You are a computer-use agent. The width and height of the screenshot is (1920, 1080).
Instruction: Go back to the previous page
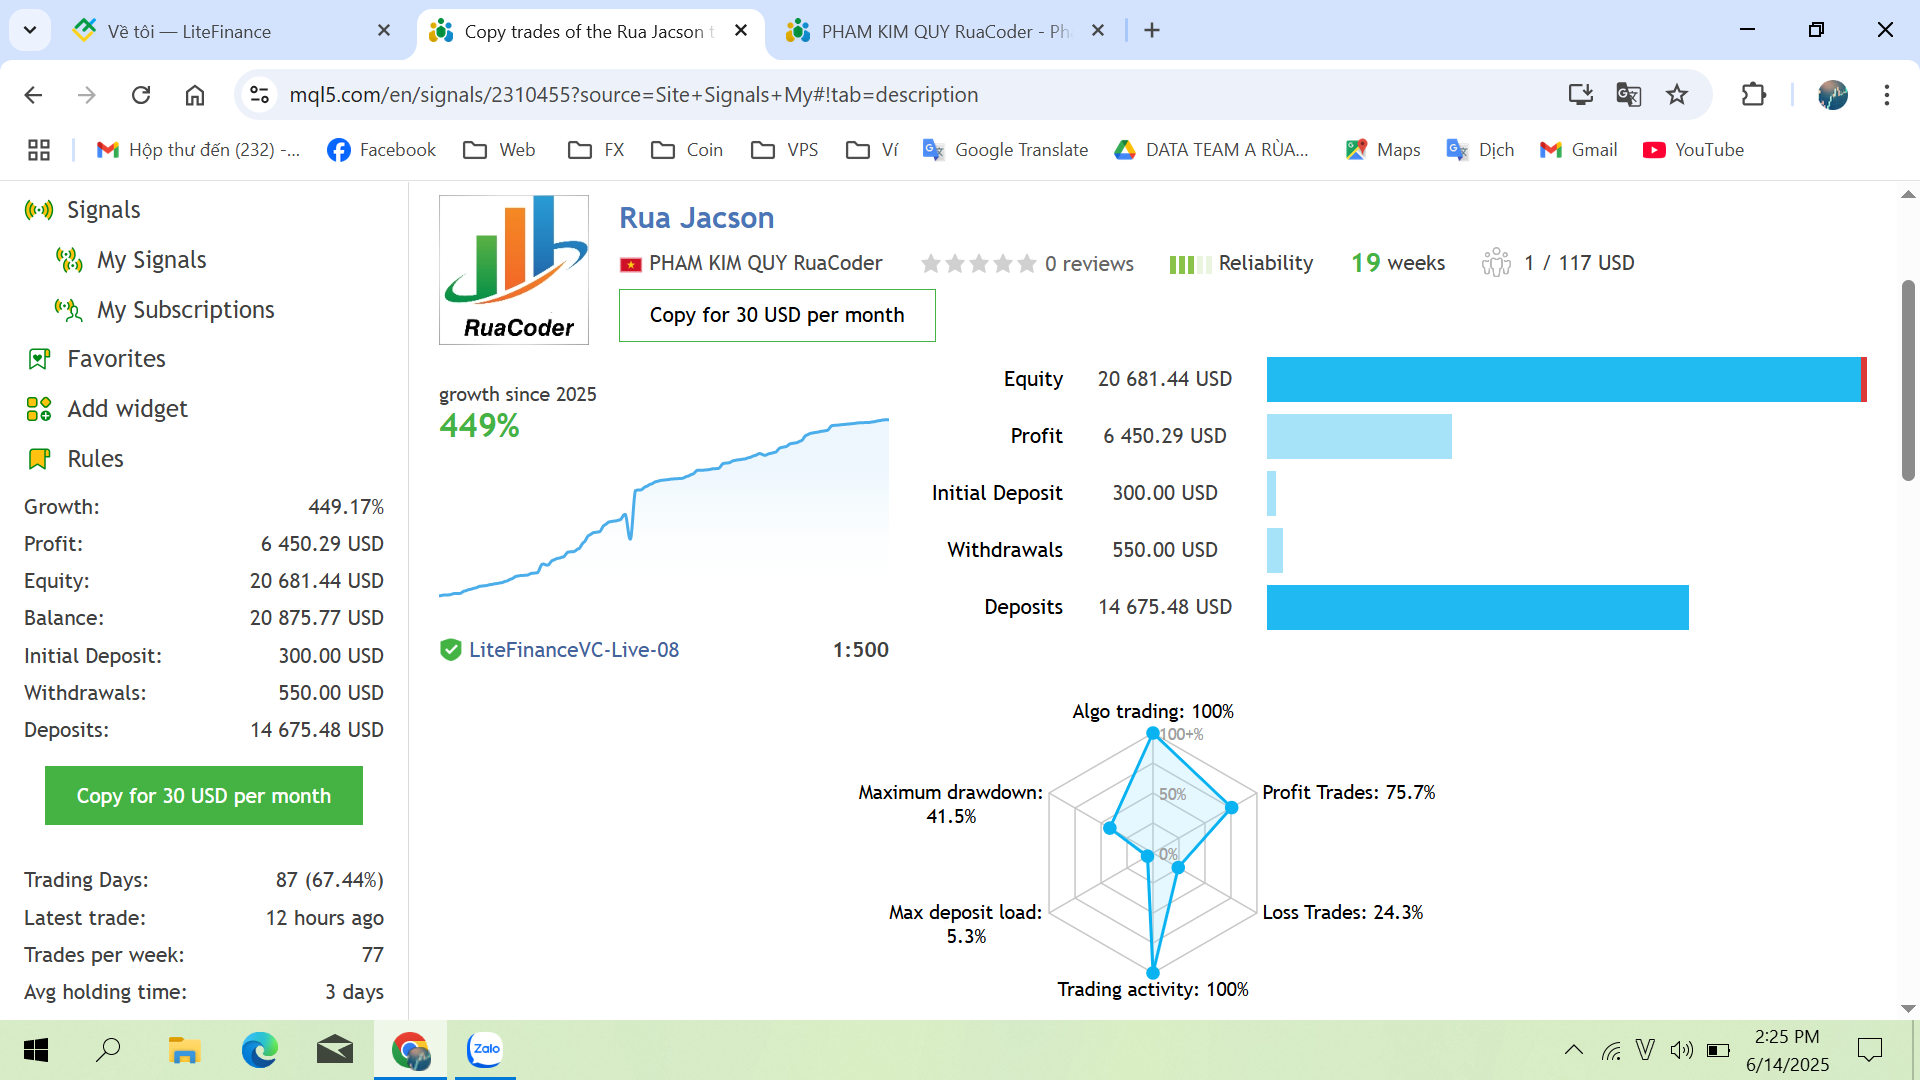pyautogui.click(x=33, y=95)
